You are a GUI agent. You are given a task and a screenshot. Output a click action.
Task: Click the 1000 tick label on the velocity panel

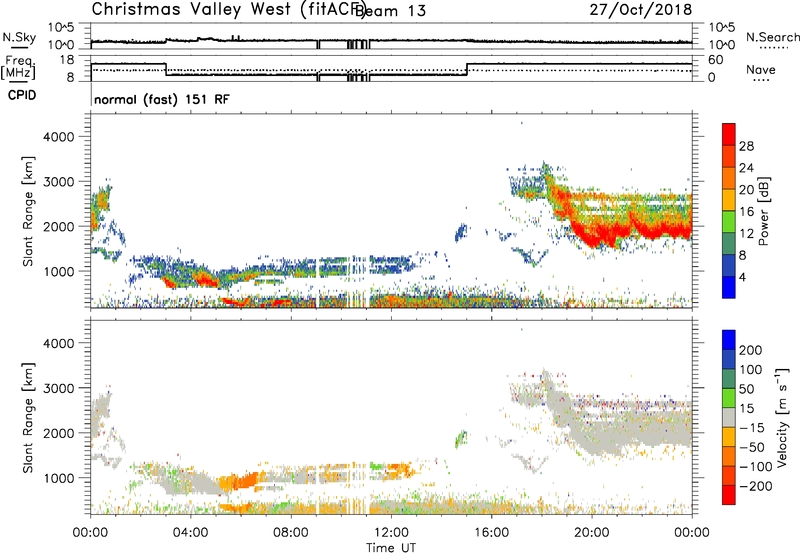pos(59,478)
